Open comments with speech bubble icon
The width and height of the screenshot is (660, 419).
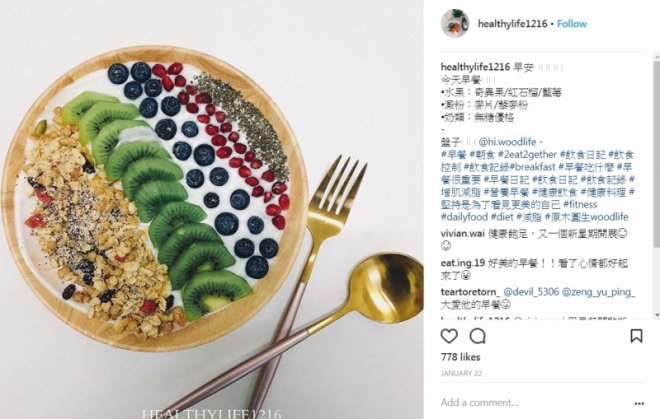(x=478, y=336)
